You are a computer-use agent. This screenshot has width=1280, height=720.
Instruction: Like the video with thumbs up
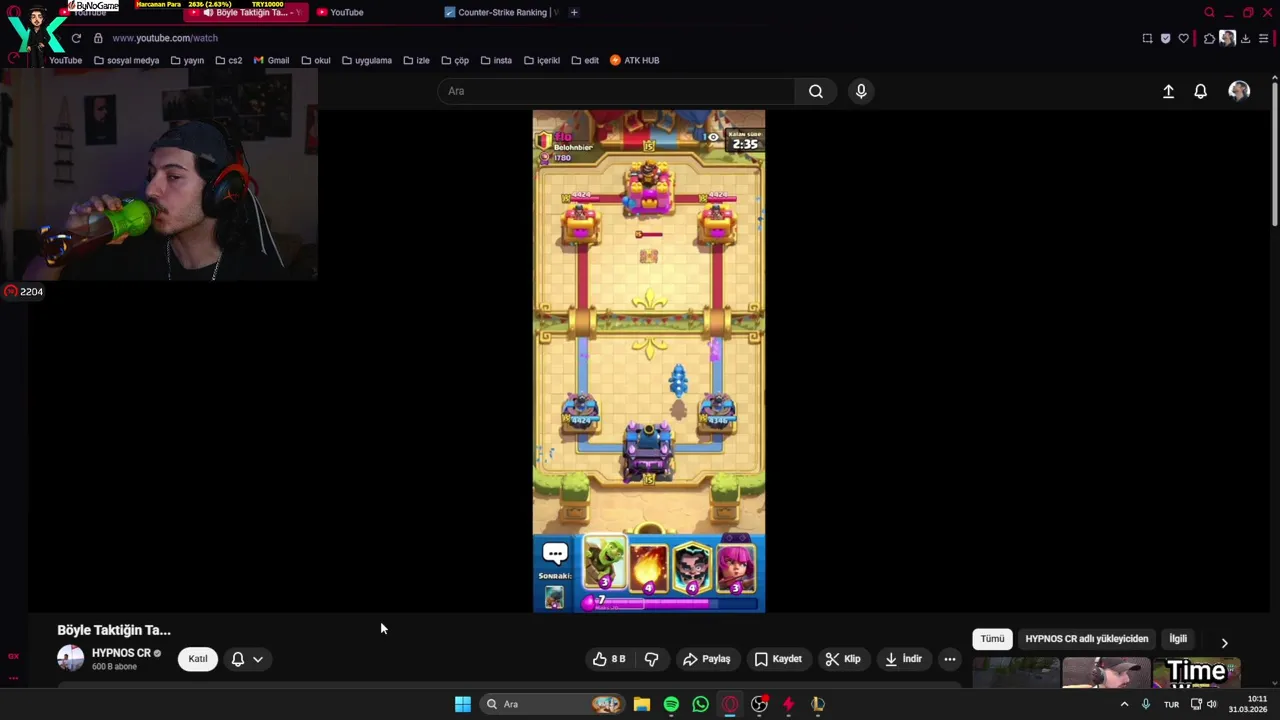pos(609,659)
